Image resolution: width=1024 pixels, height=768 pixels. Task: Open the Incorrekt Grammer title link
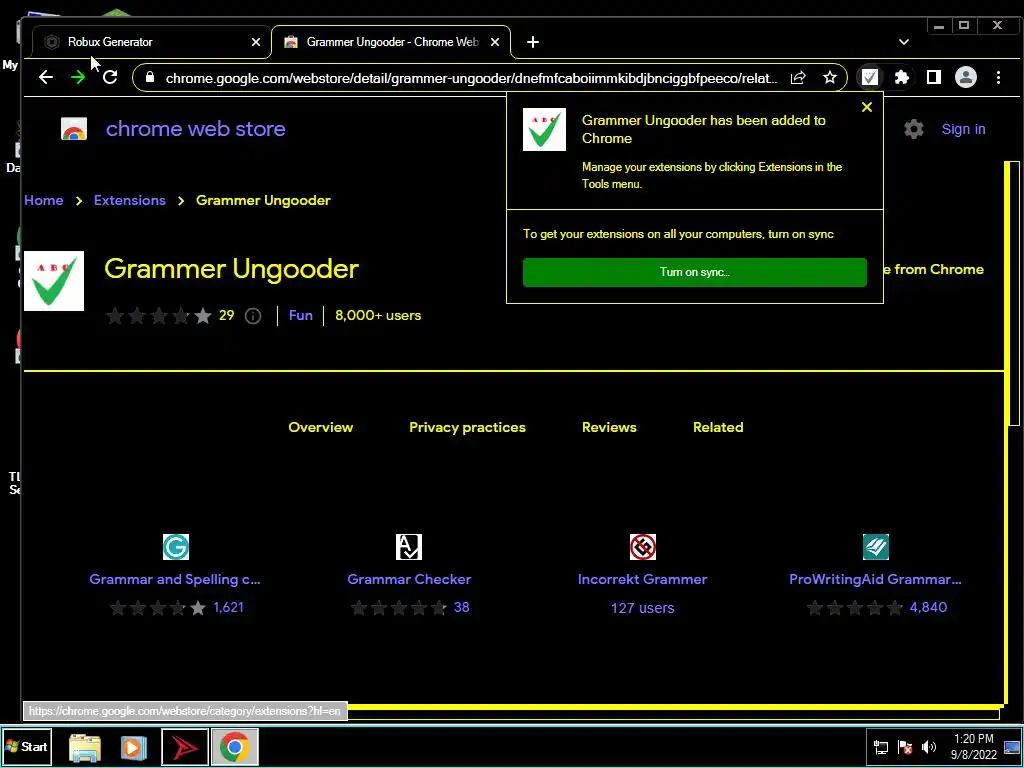[643, 579]
